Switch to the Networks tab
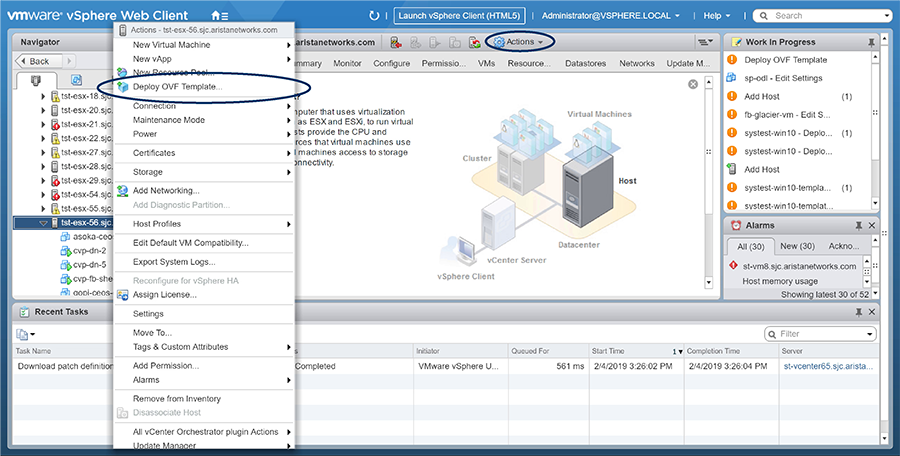The image size is (900, 456). tap(637, 63)
